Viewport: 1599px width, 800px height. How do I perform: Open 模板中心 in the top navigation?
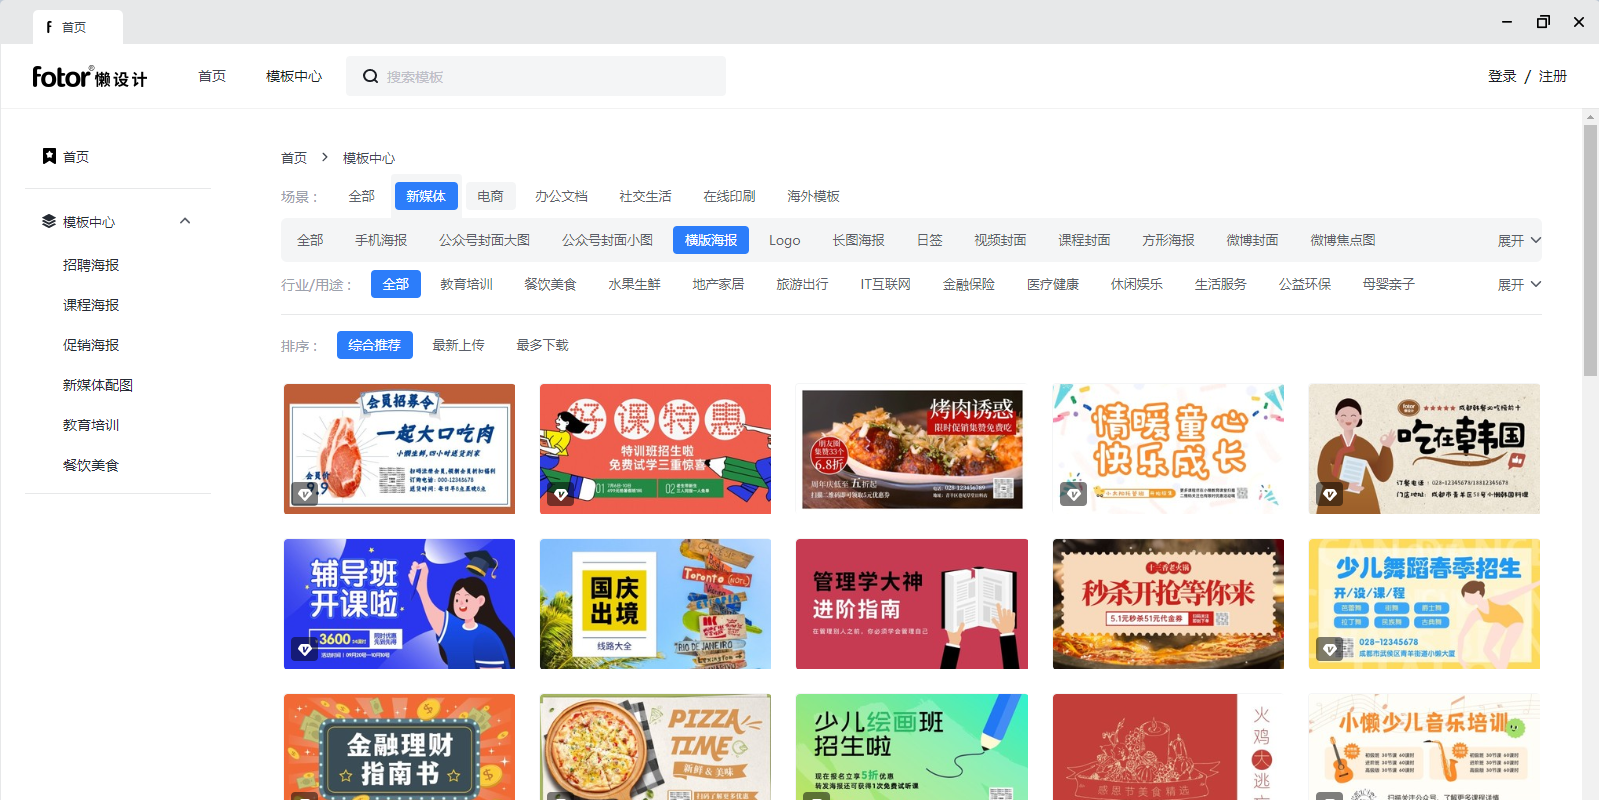[294, 76]
